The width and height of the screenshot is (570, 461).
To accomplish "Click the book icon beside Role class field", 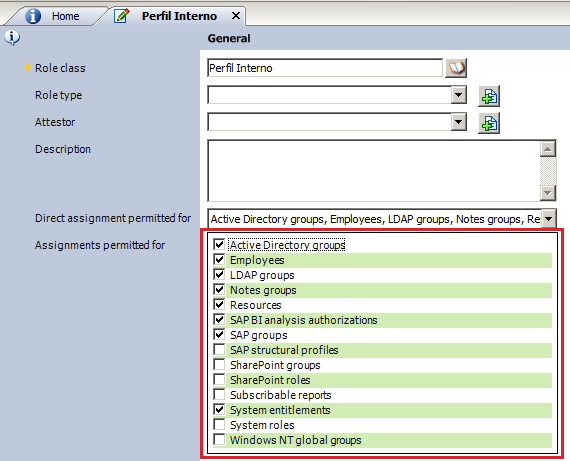I will tap(456, 68).
